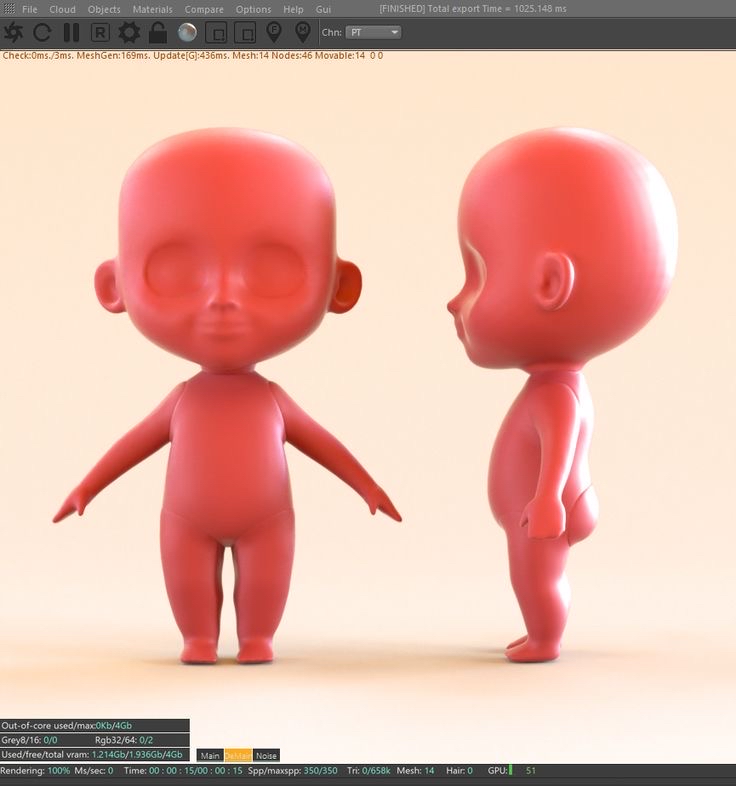Activate the first render region square icon
736x786 pixels.
217,33
